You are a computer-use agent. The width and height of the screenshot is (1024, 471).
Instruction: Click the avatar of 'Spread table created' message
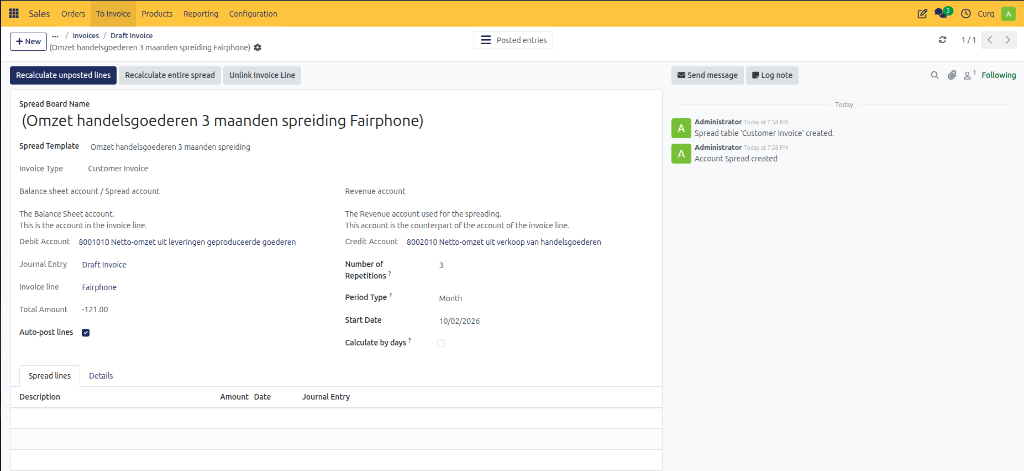tap(681, 127)
